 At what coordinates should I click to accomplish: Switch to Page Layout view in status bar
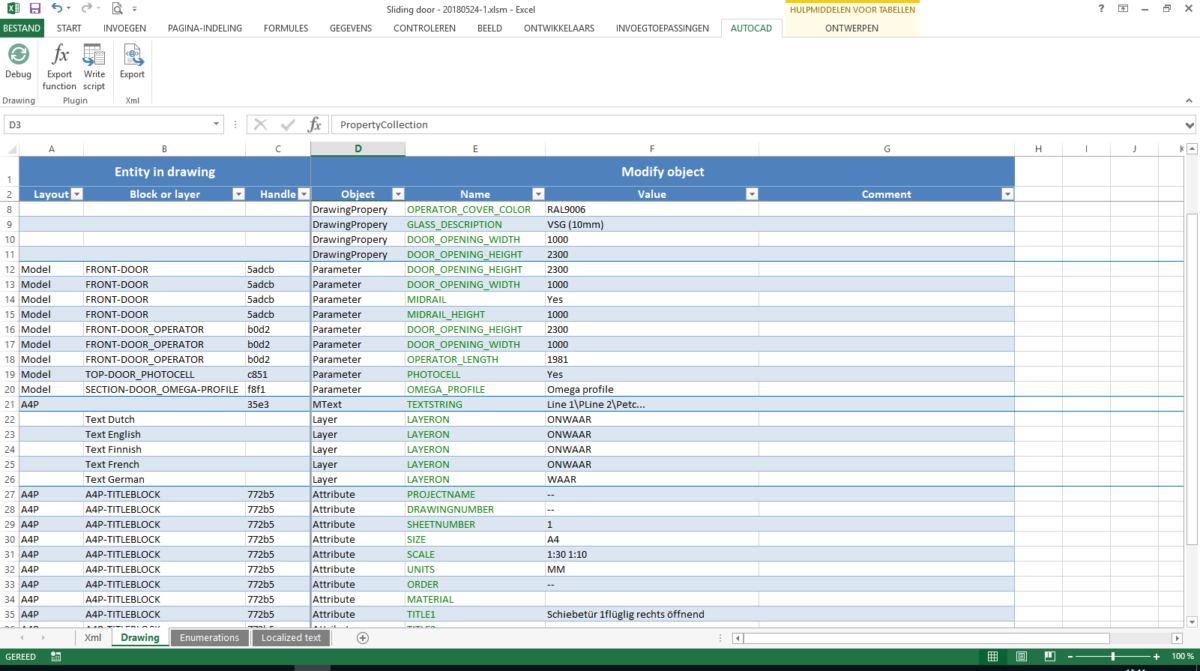(1019, 657)
